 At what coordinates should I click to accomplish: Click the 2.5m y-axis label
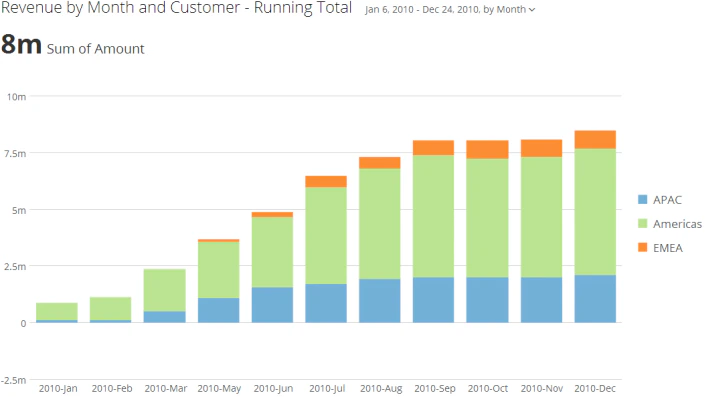pyautogui.click(x=15, y=266)
